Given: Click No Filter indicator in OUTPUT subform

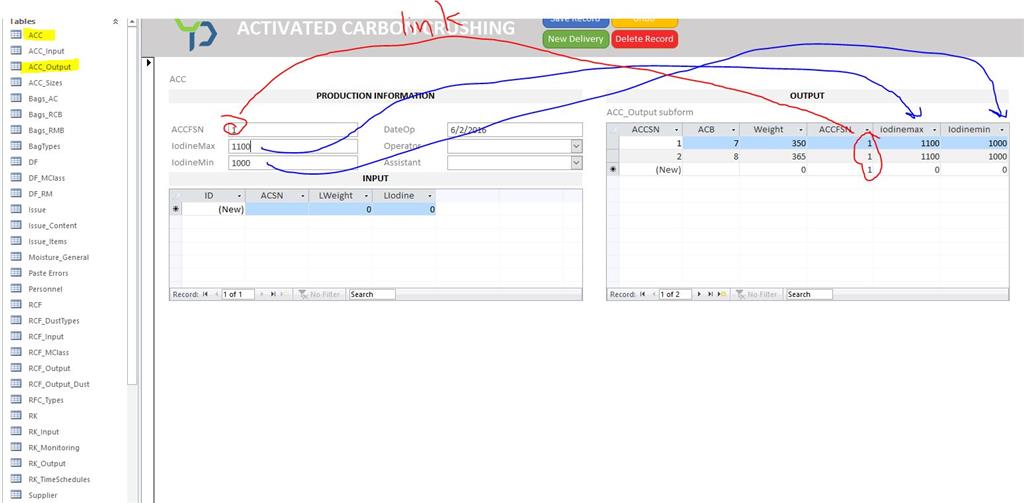Looking at the screenshot, I should tap(756, 295).
